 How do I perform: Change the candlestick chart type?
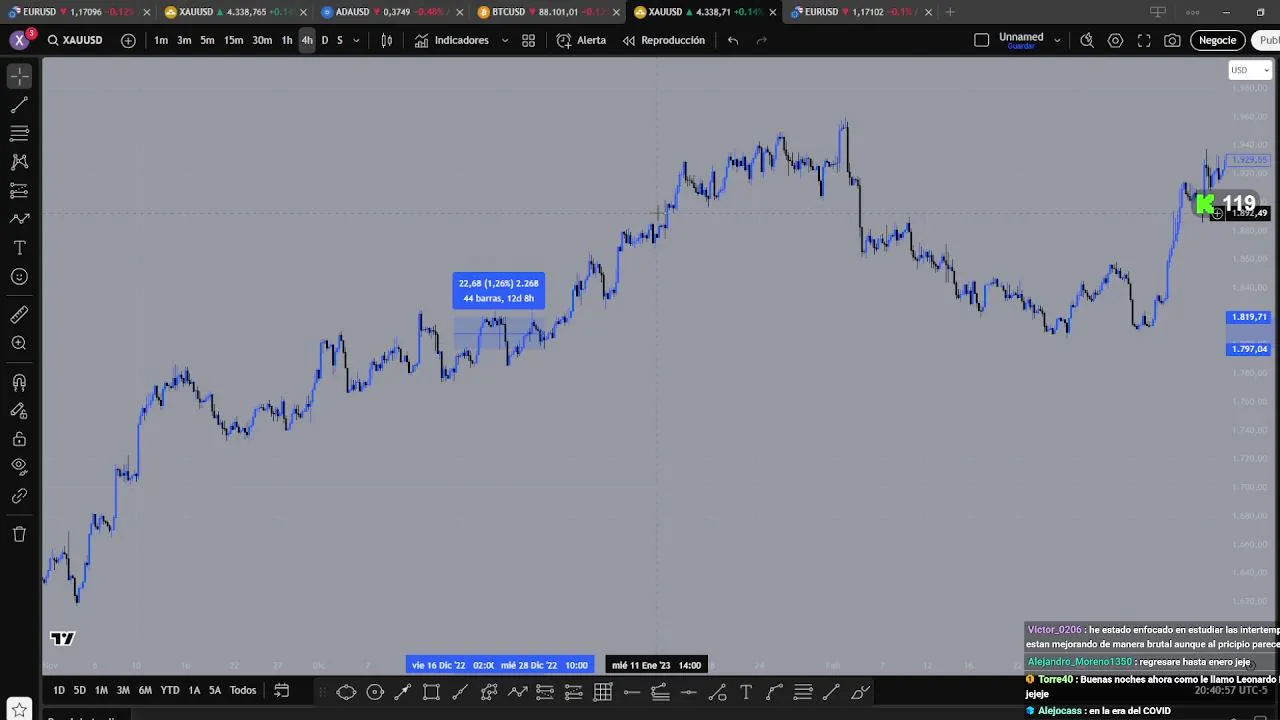coord(387,40)
